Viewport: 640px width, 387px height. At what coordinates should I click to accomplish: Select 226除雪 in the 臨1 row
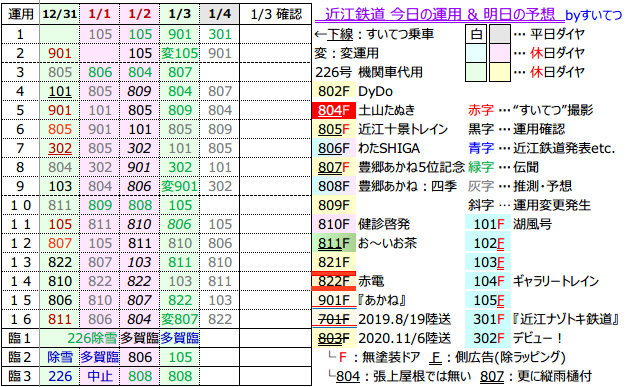pos(92,338)
